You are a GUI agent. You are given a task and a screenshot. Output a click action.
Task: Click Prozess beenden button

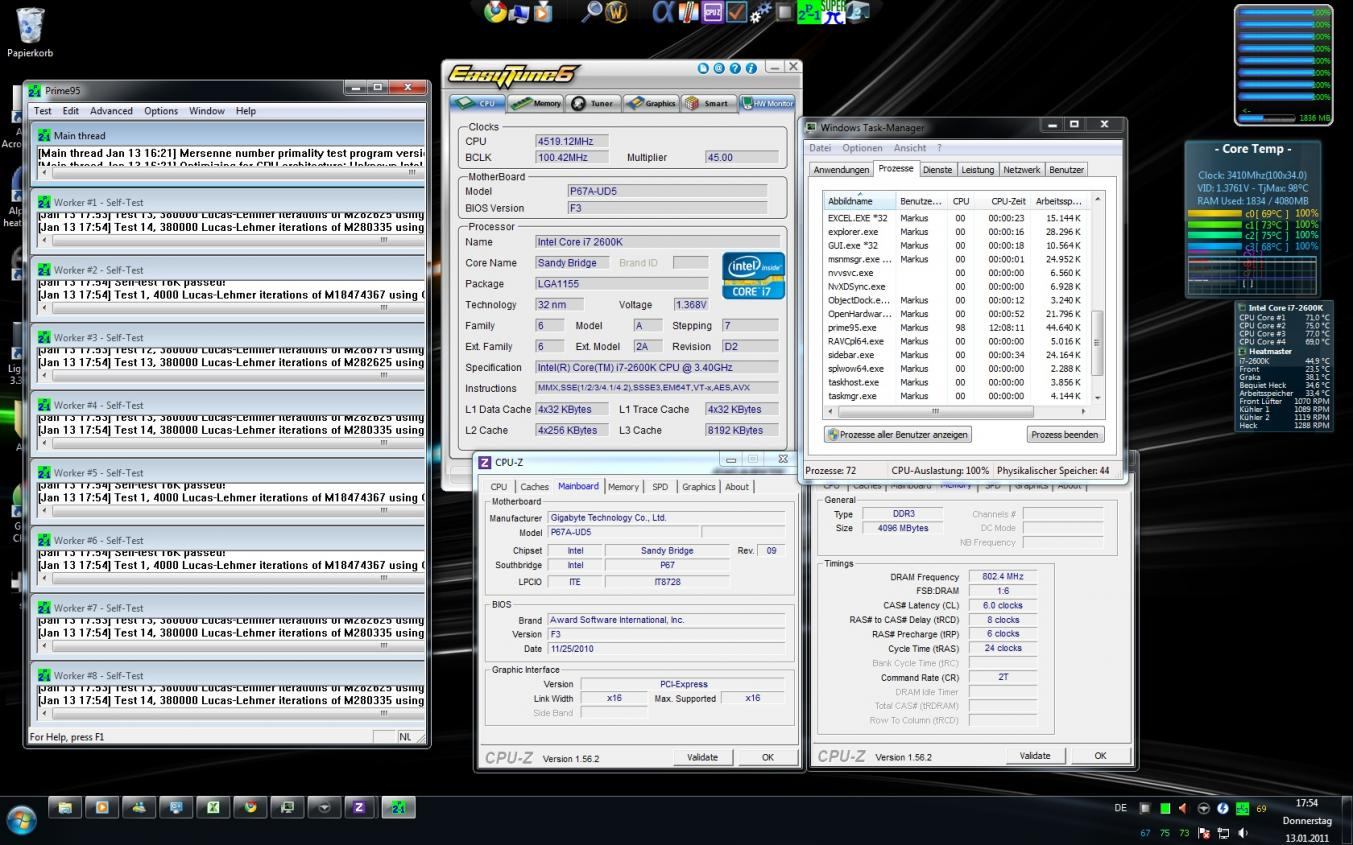click(1066, 434)
